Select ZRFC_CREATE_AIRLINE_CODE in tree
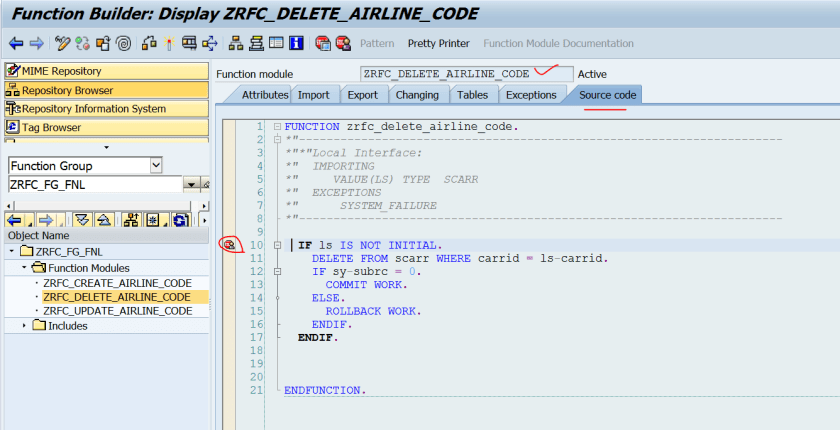Screen dimensions: 840x430 [117, 283]
